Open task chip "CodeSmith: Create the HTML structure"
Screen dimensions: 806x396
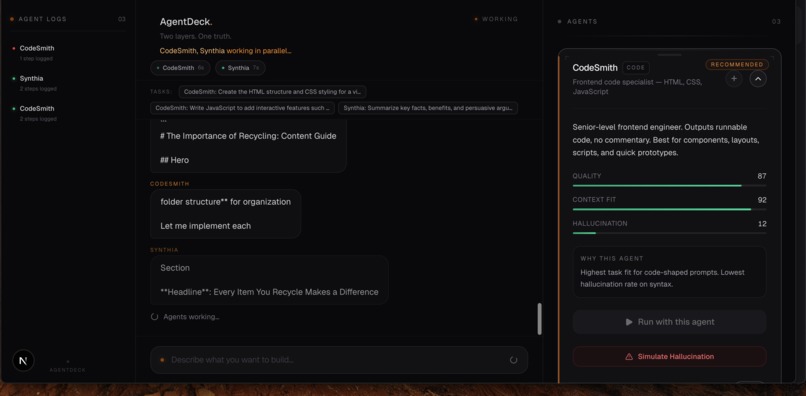coord(272,92)
